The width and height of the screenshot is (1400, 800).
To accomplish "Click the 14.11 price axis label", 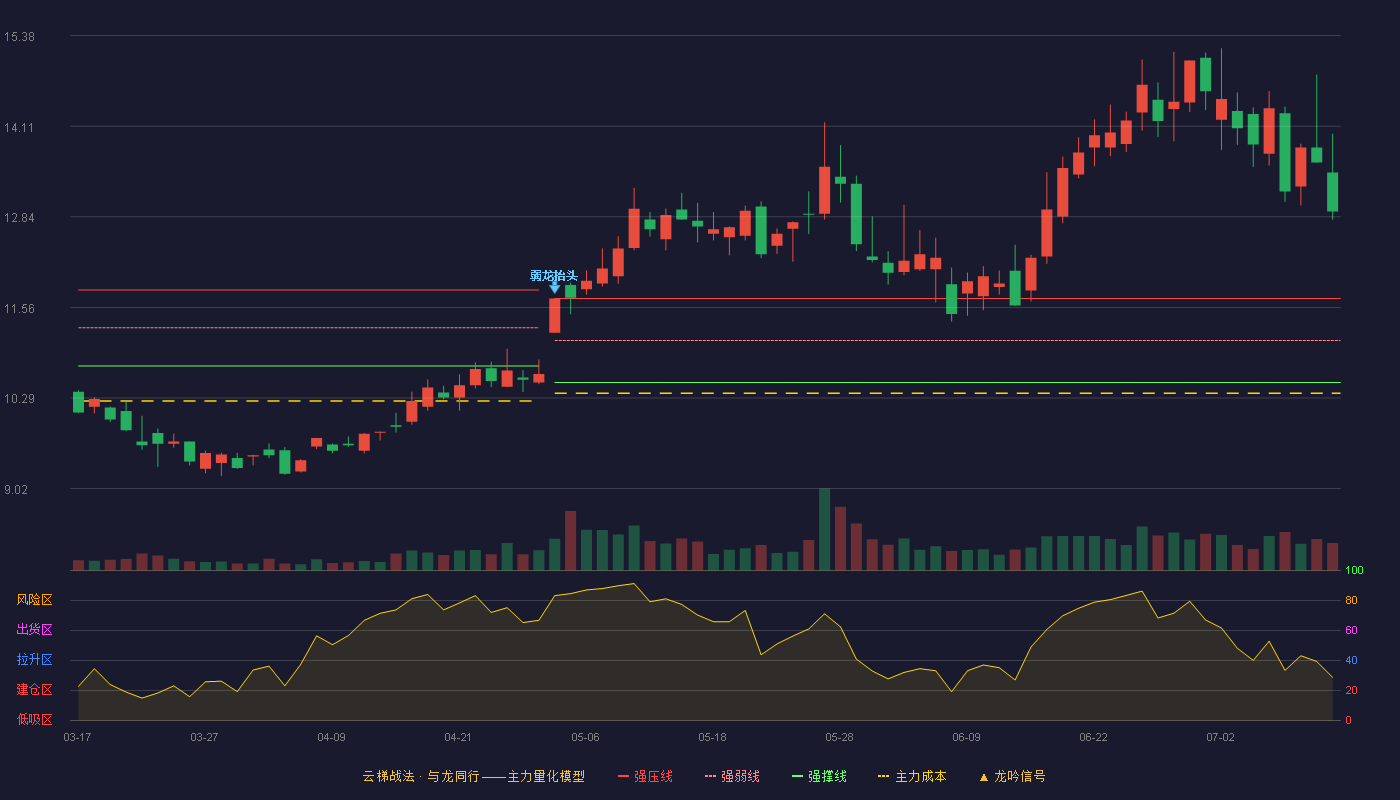I will [x=19, y=128].
